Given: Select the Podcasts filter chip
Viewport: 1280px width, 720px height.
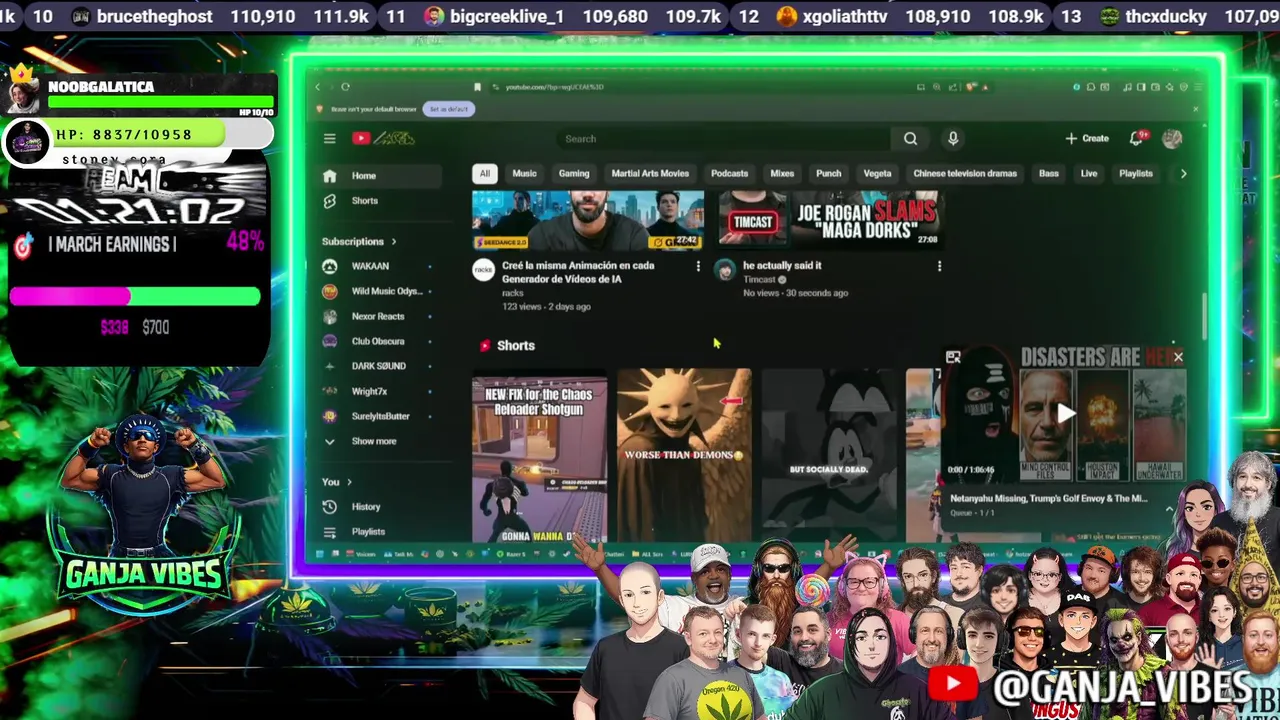Looking at the screenshot, I should tap(729, 174).
